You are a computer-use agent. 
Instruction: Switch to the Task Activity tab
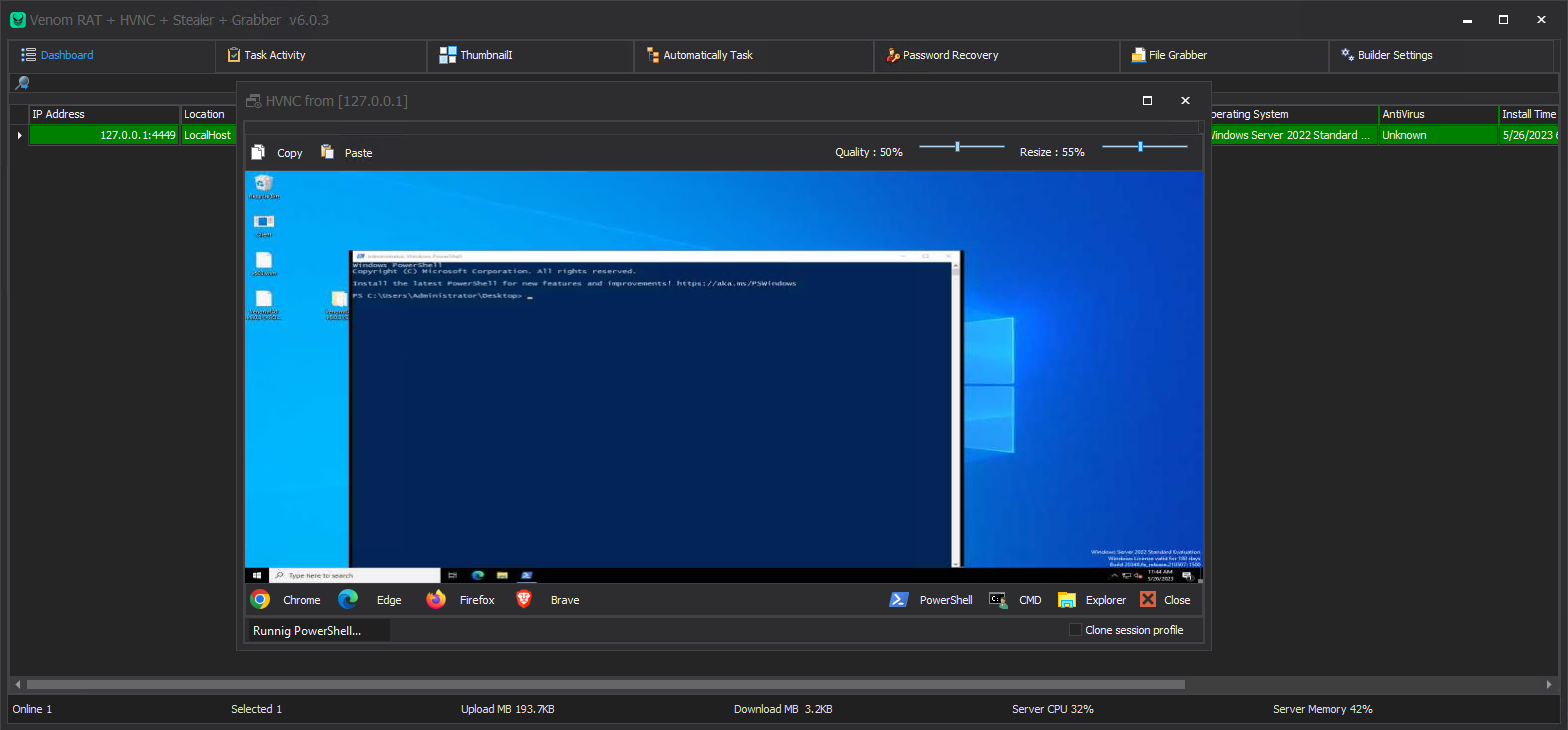coord(321,55)
